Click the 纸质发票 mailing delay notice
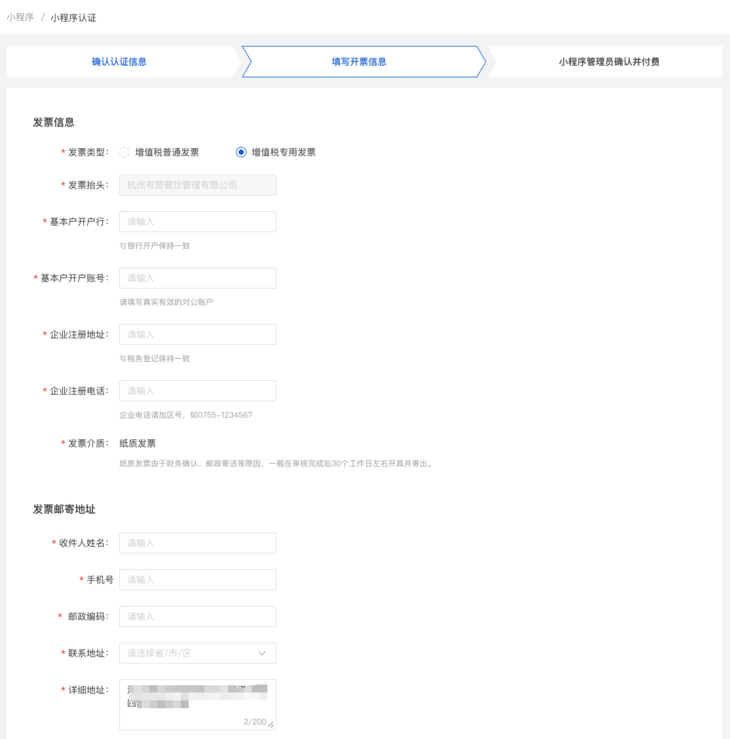This screenshot has height=739, width=730. tap(277, 464)
